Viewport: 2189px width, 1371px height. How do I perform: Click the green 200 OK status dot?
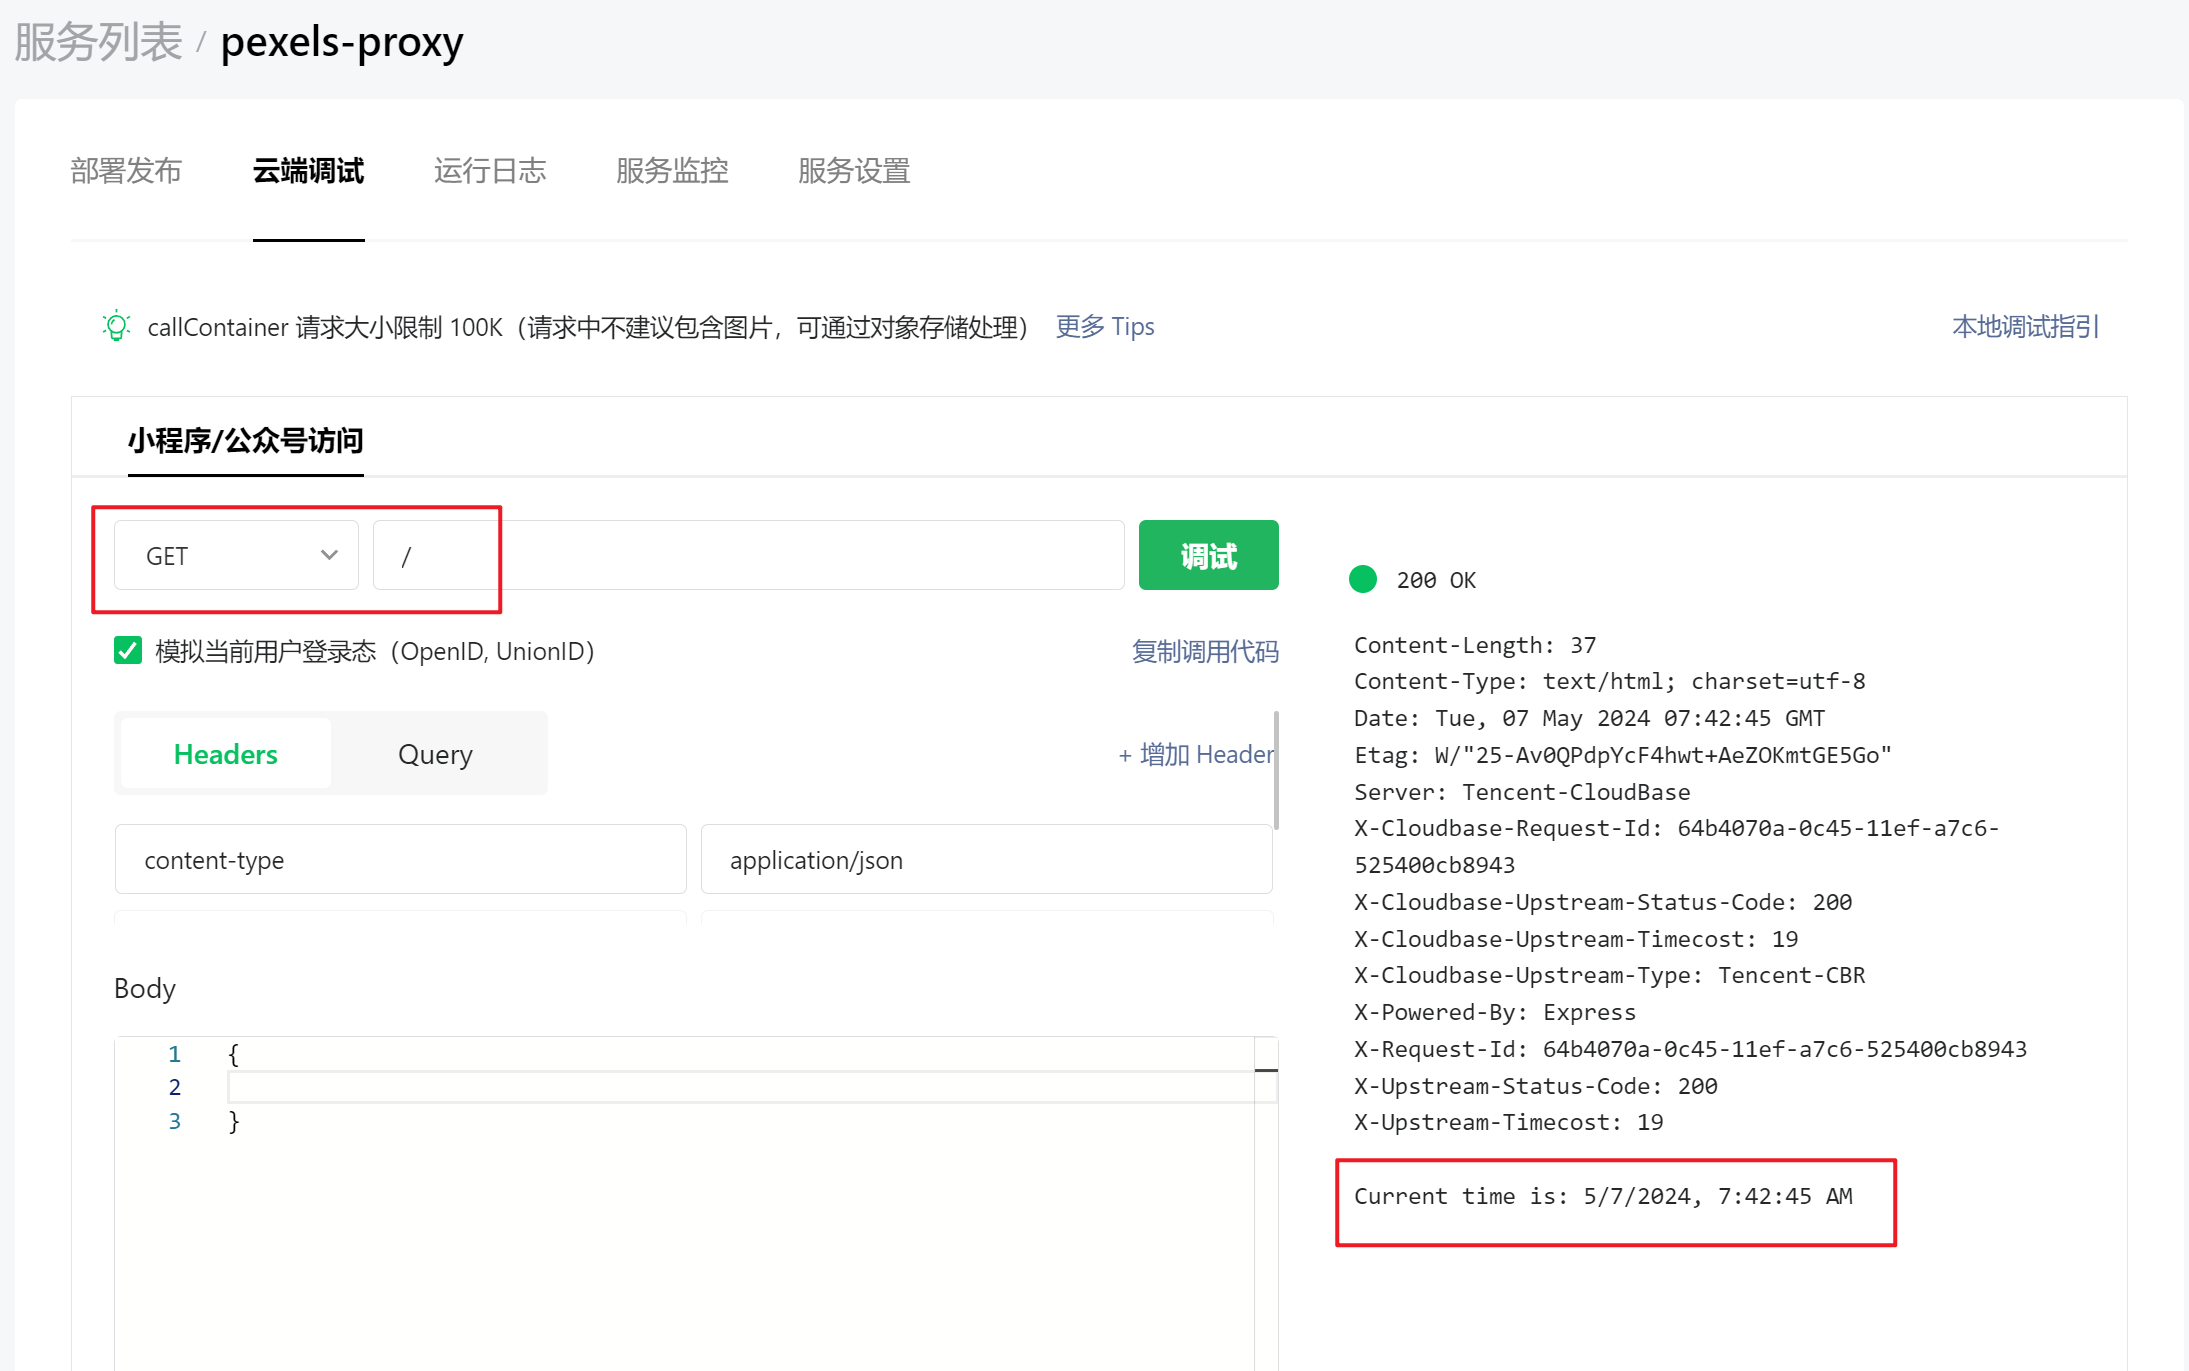pyautogui.click(x=1362, y=579)
